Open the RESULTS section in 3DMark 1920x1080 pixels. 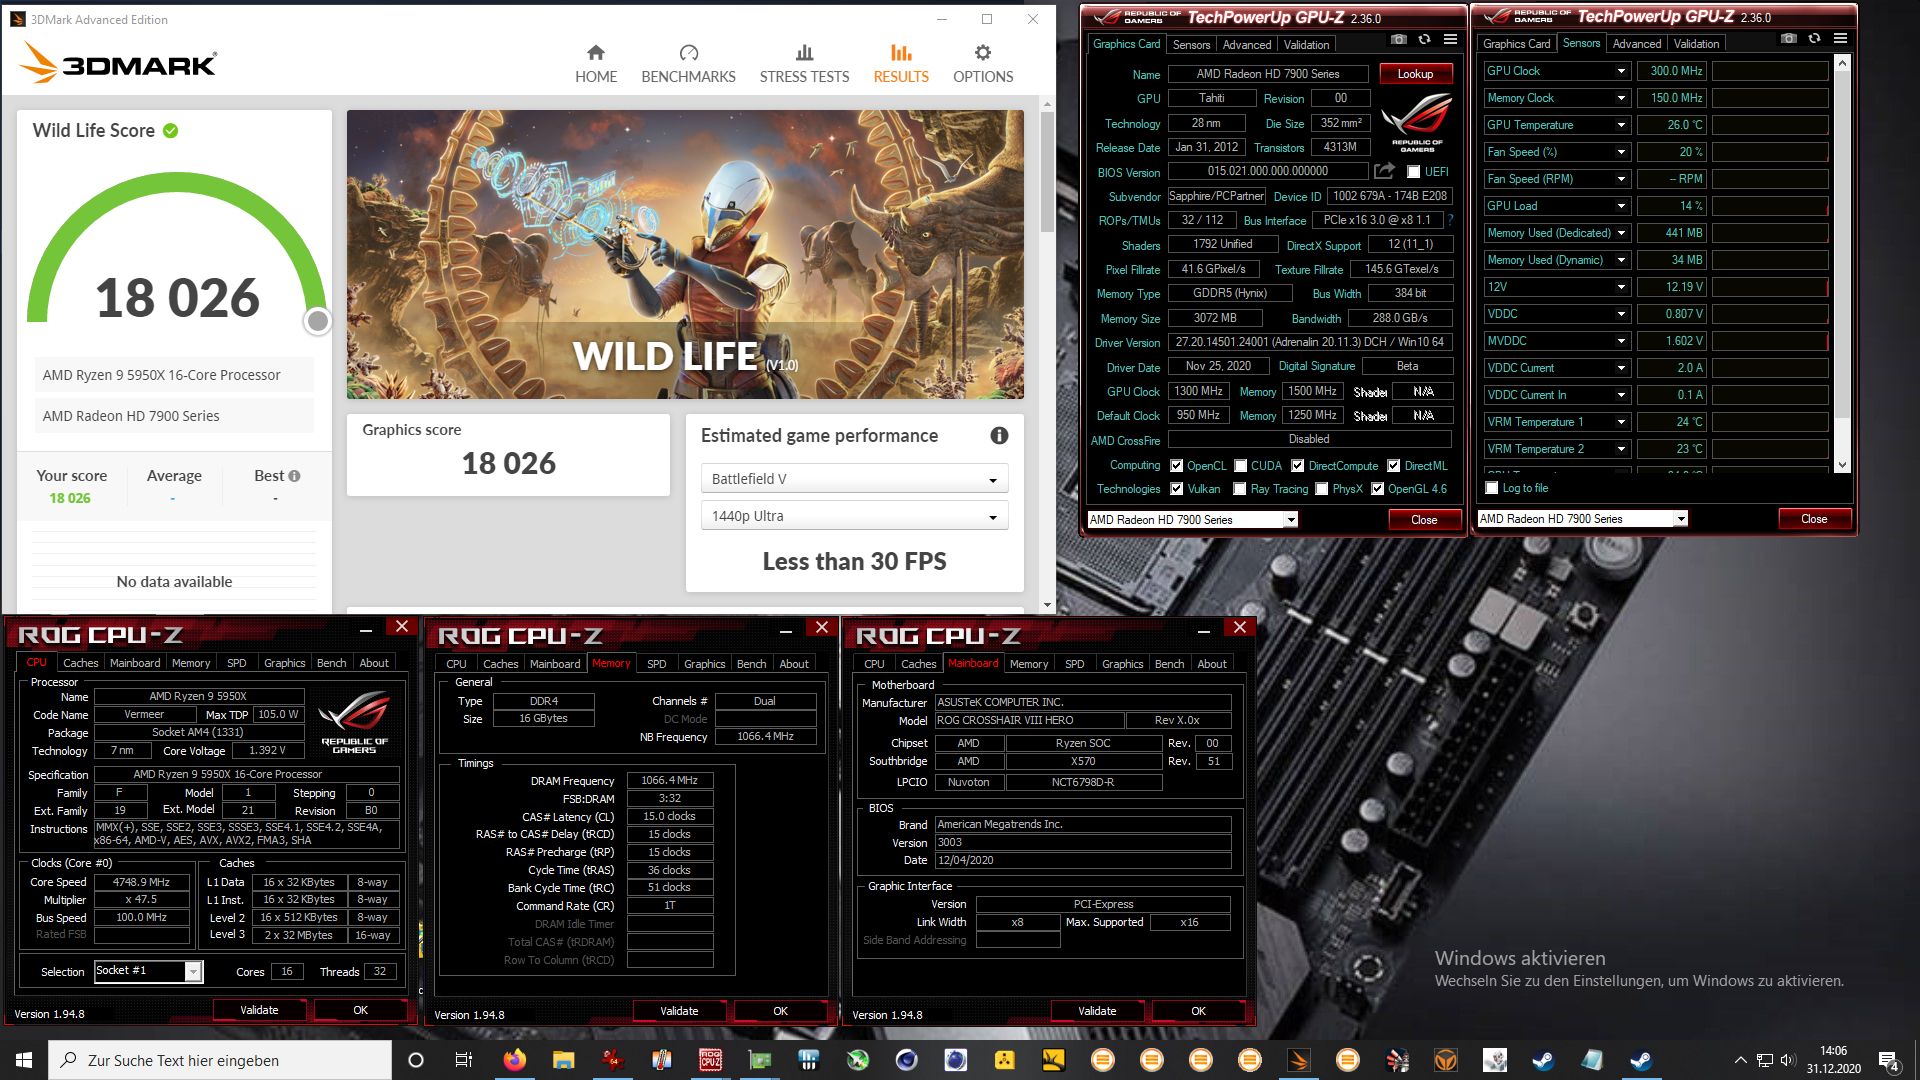click(901, 64)
